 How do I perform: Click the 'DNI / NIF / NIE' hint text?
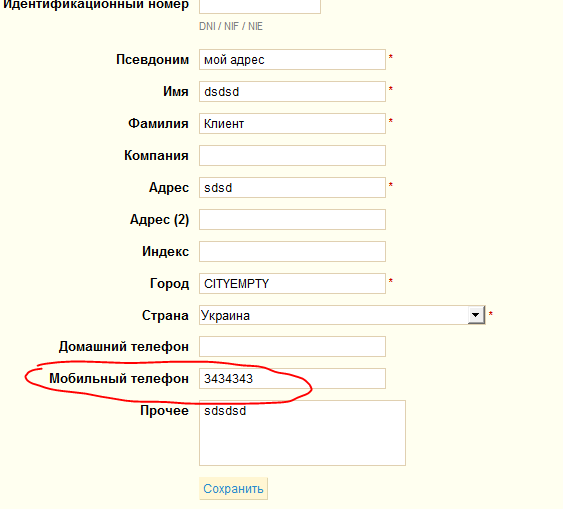tap(231, 26)
